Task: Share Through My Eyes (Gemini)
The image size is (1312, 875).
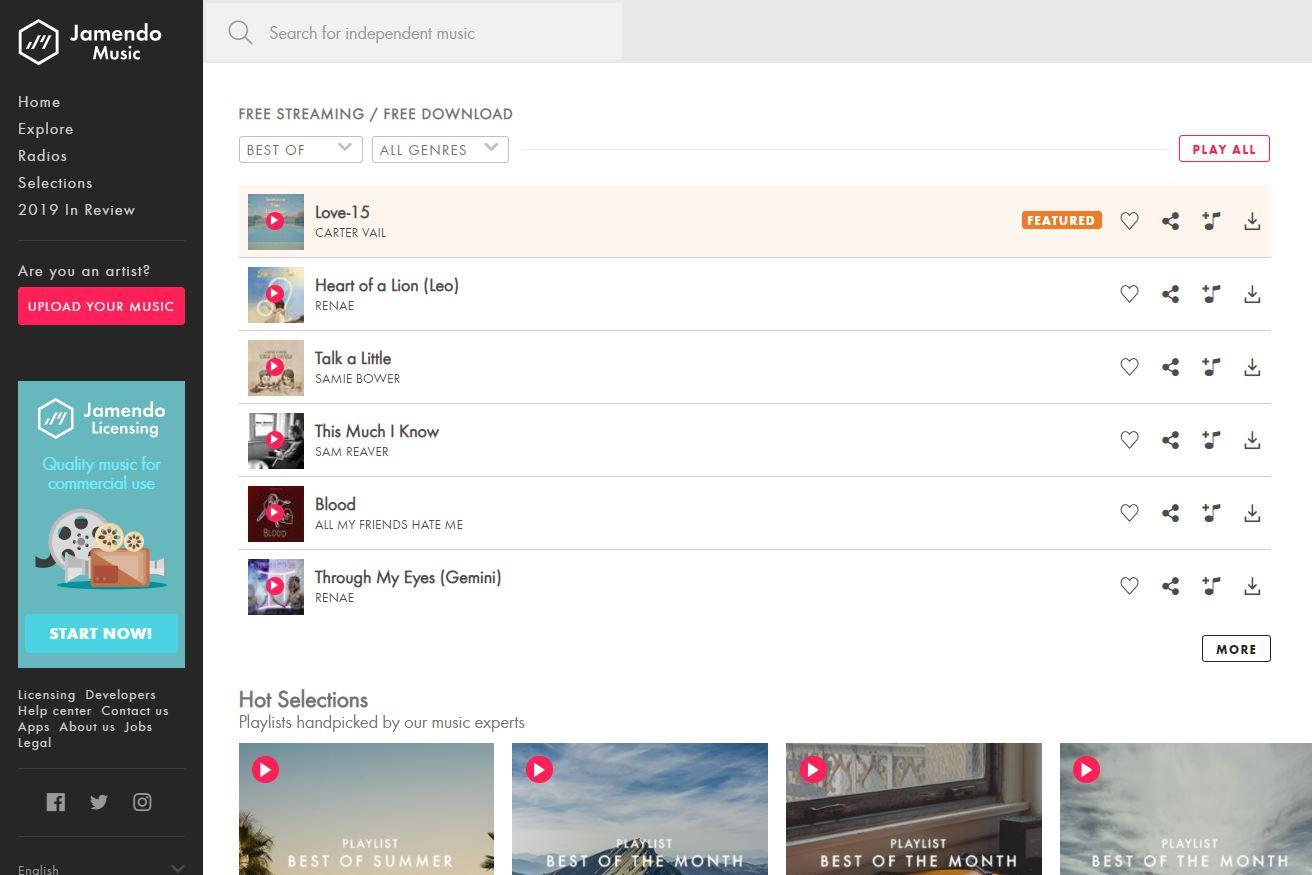Action: pos(1170,586)
